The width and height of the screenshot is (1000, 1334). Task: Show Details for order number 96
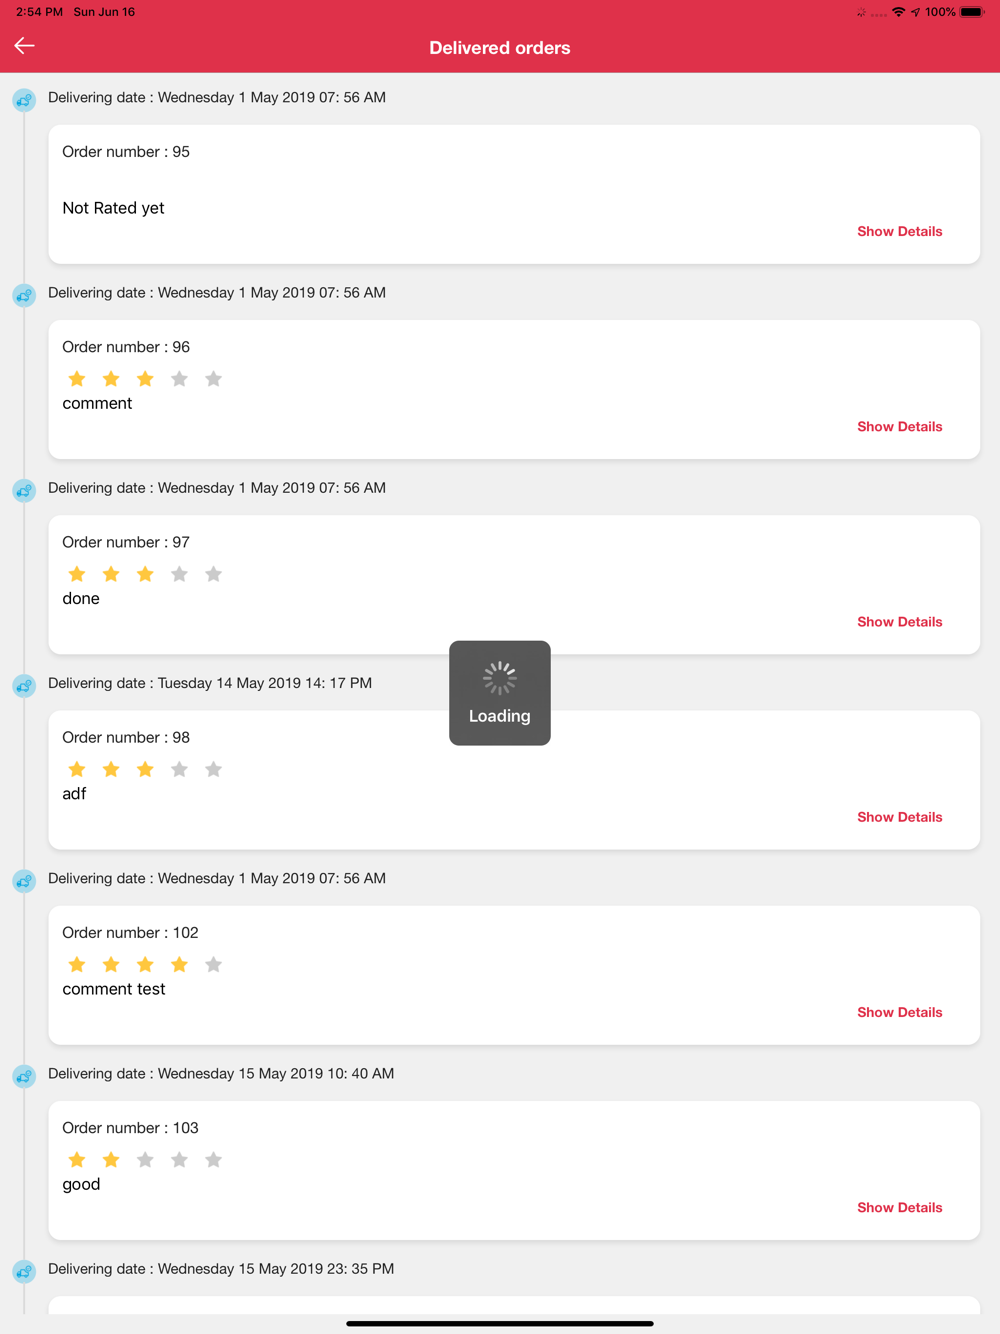[x=899, y=427]
